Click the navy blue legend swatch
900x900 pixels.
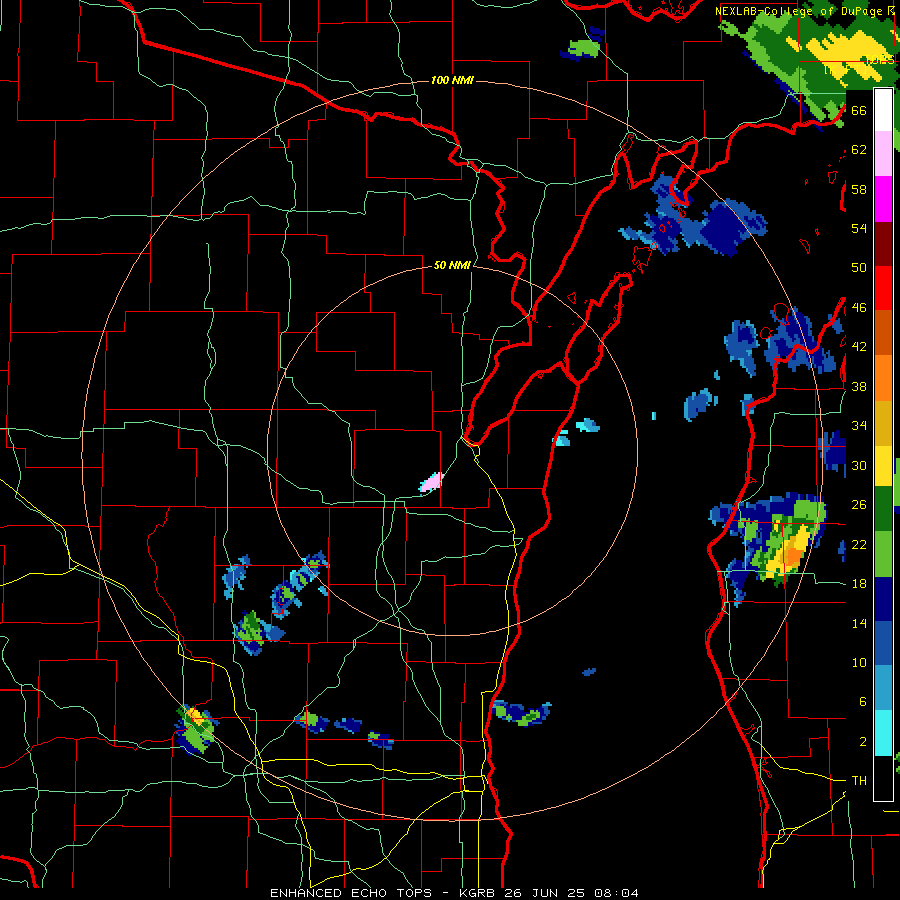[883, 599]
